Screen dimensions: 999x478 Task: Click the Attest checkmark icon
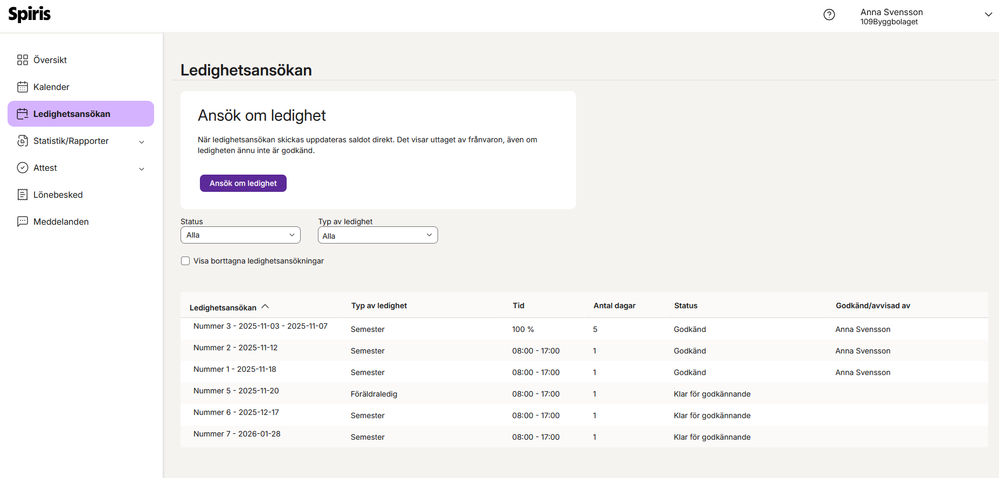tap(22, 168)
